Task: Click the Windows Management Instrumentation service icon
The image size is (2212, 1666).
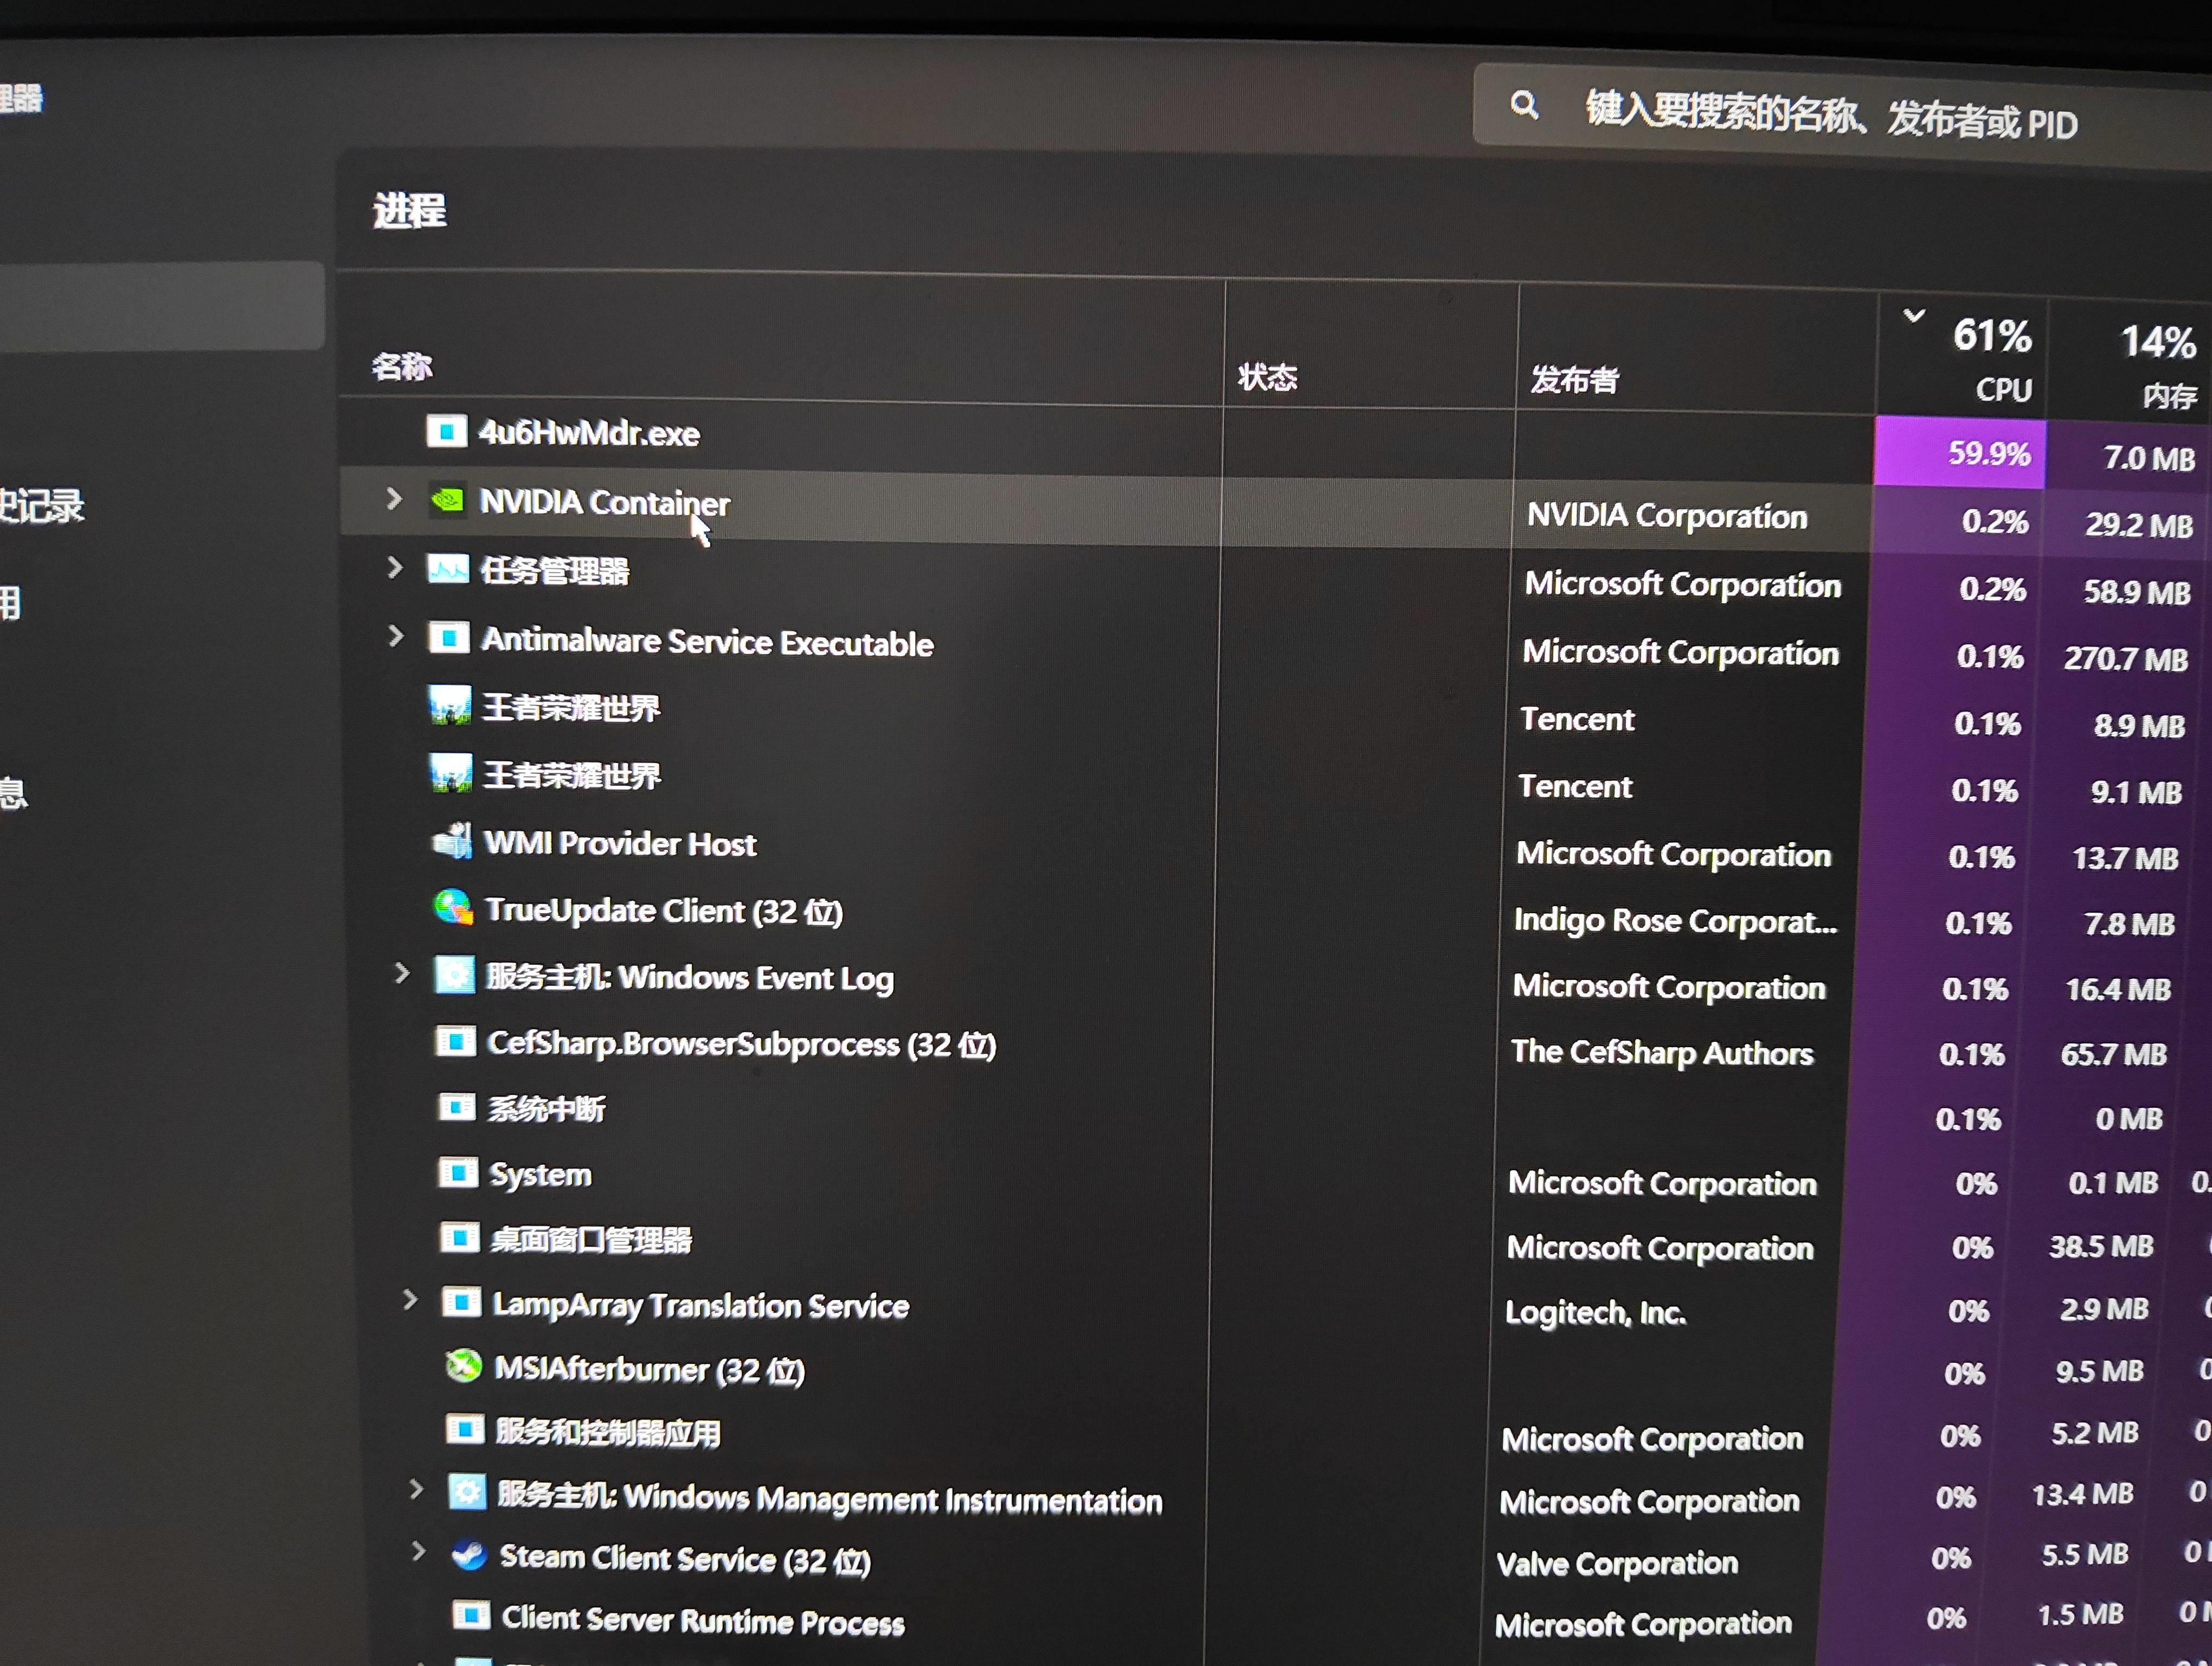Action: pos(466,1492)
